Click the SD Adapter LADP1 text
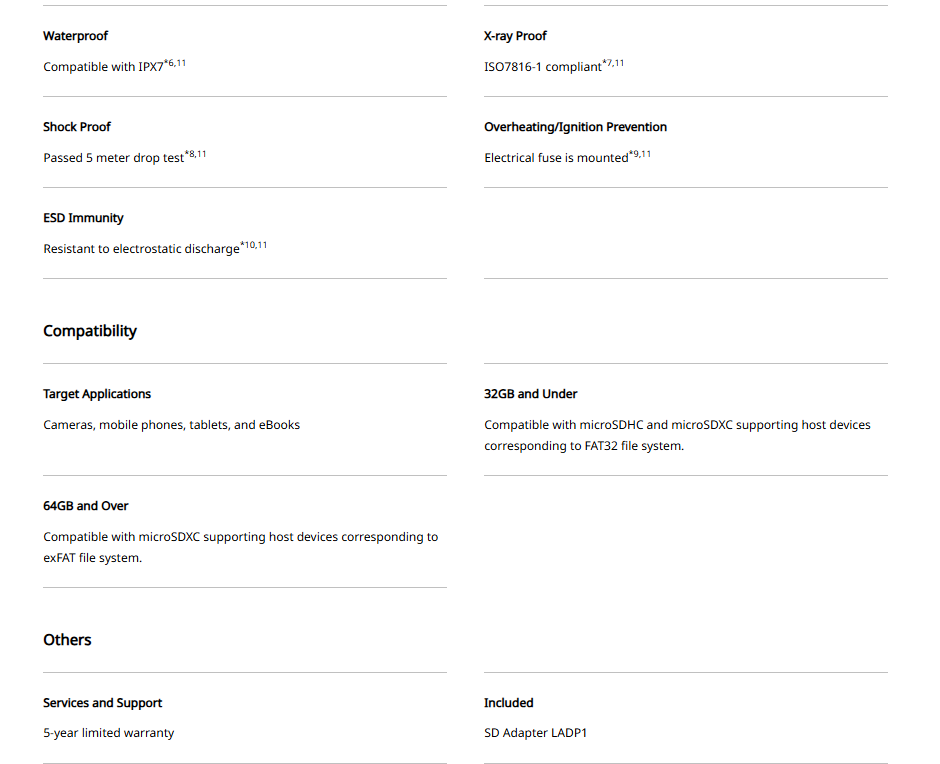940x764 pixels. coord(536,733)
